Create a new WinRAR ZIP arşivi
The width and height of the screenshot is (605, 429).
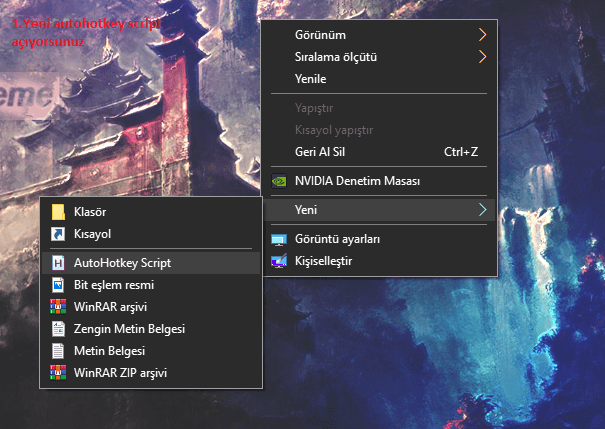pos(151,373)
